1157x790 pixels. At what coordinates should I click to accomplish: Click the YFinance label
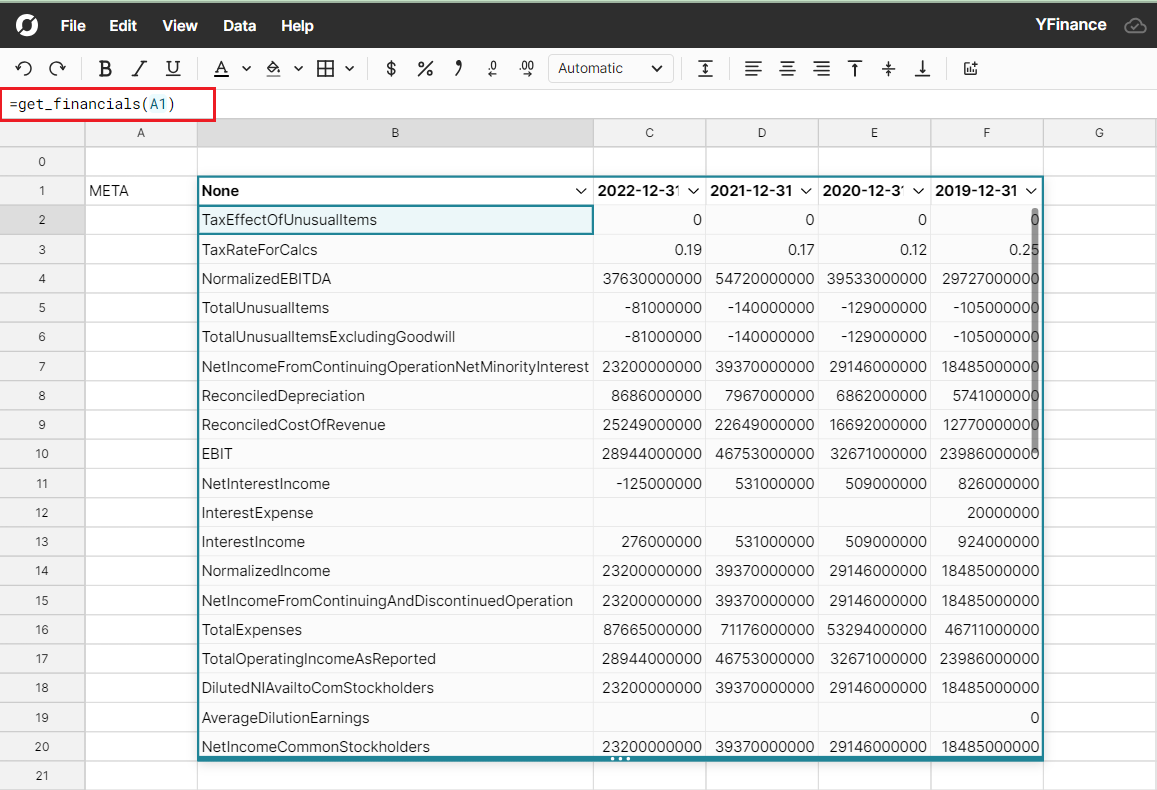pyautogui.click(x=1071, y=25)
